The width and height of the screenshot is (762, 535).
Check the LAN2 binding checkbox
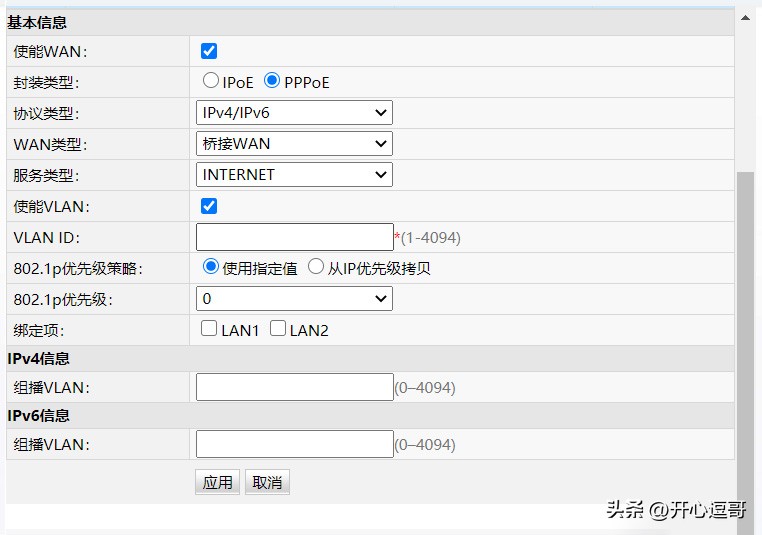click(278, 328)
